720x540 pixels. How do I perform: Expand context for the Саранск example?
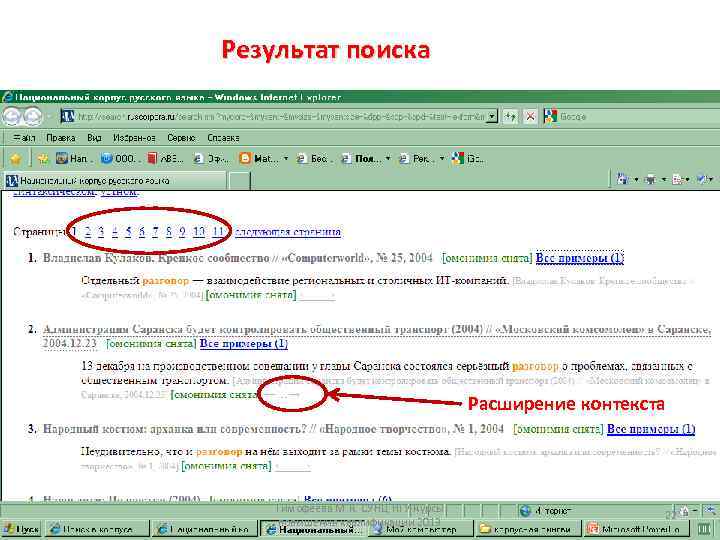(281, 394)
